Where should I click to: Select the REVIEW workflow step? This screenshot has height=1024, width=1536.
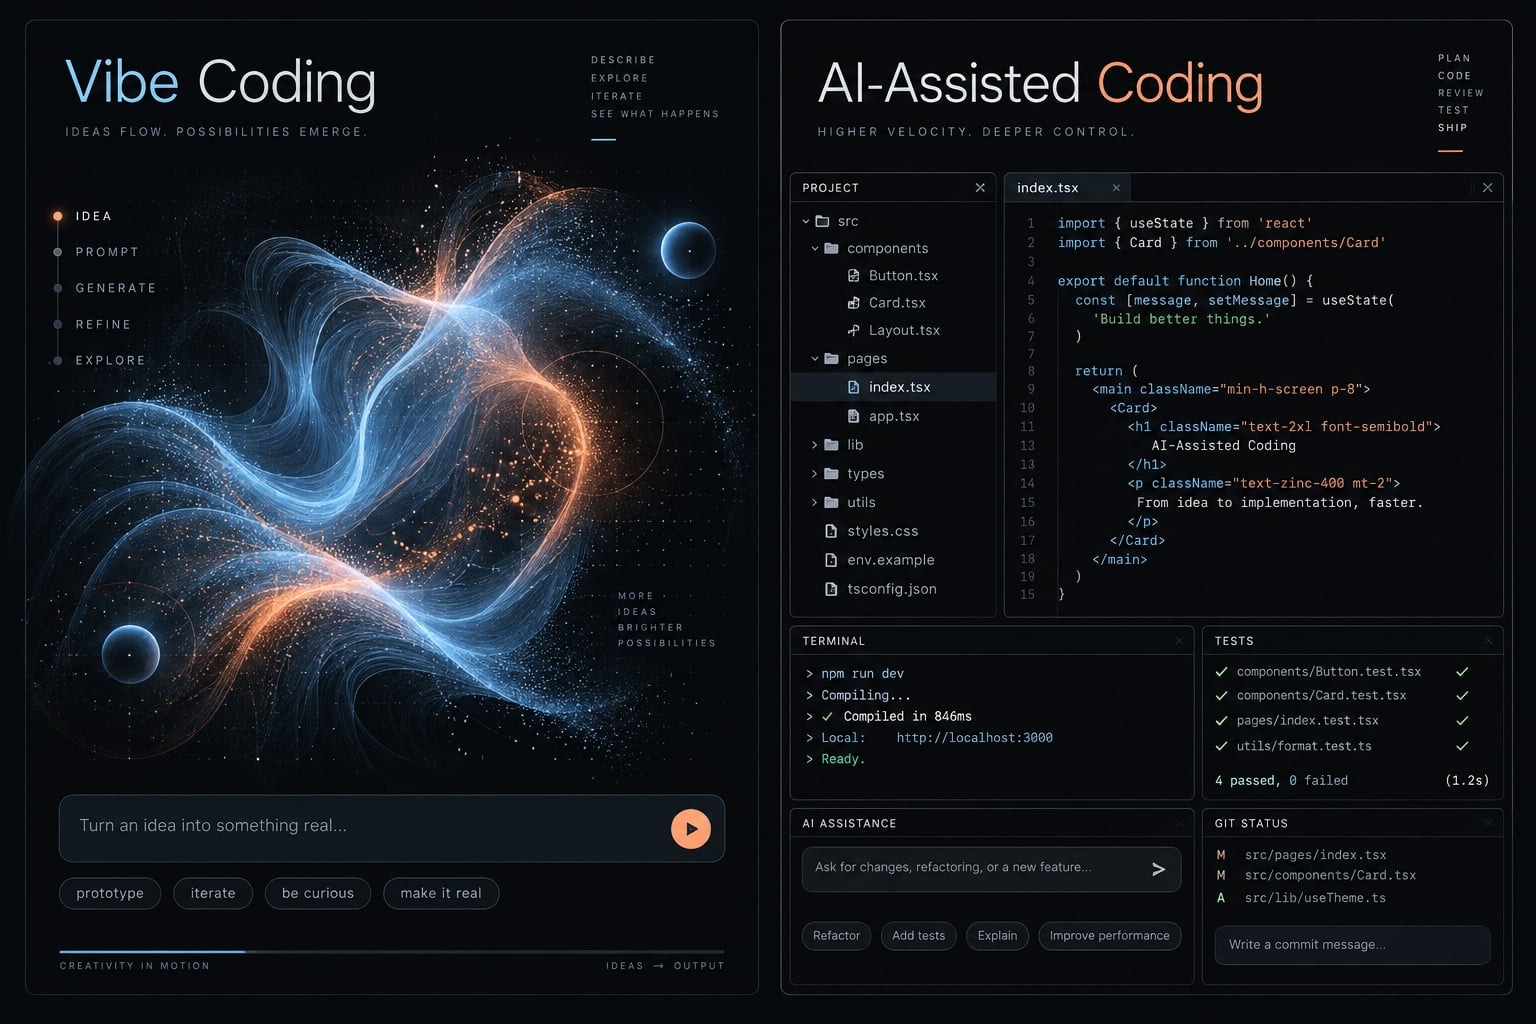(x=1461, y=93)
